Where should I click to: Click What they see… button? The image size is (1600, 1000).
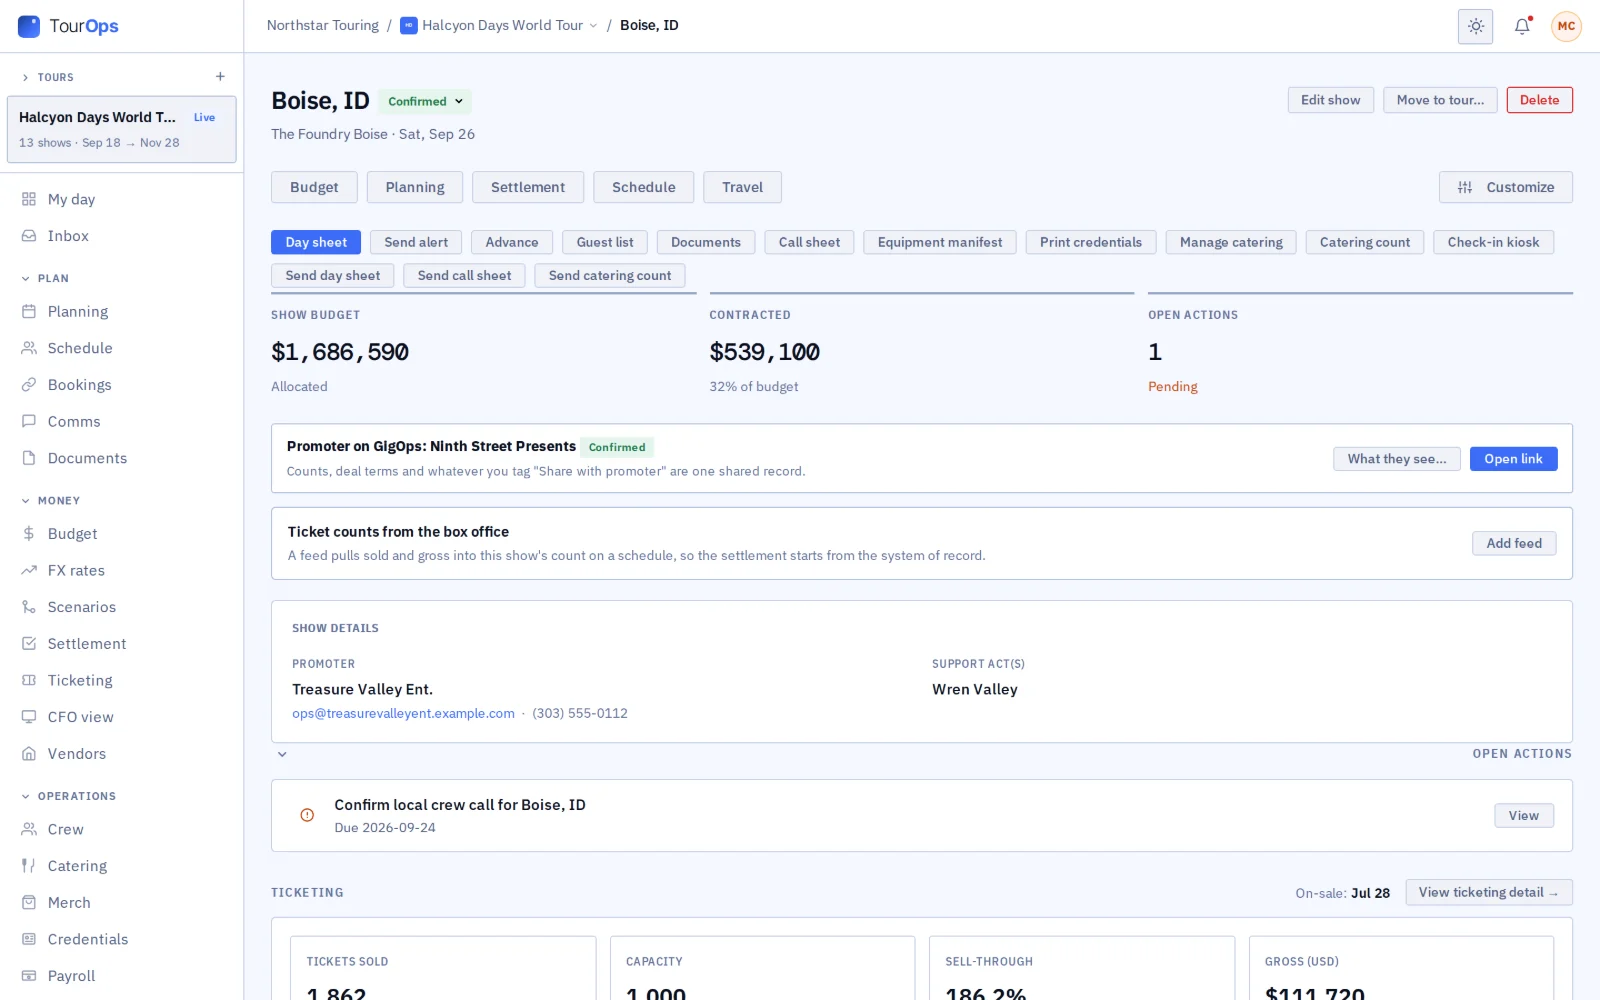point(1396,459)
